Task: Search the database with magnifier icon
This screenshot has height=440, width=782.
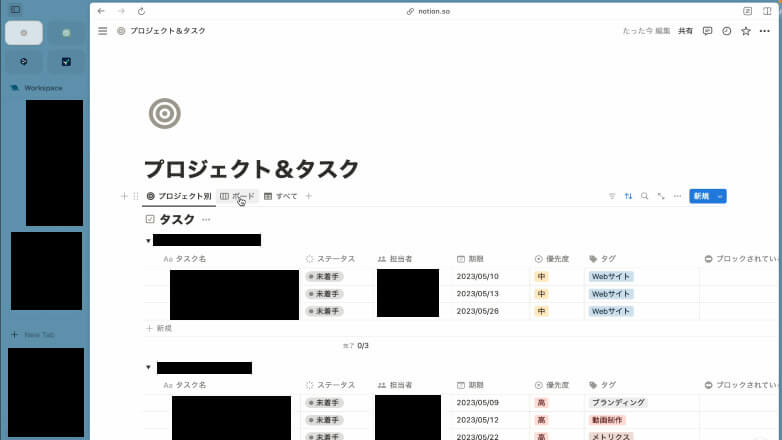Action: click(644, 196)
